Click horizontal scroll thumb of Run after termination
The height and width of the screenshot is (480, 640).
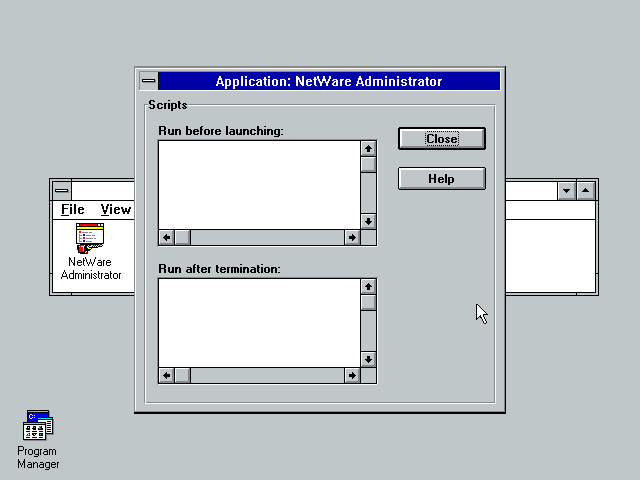pyautogui.click(x=182, y=375)
